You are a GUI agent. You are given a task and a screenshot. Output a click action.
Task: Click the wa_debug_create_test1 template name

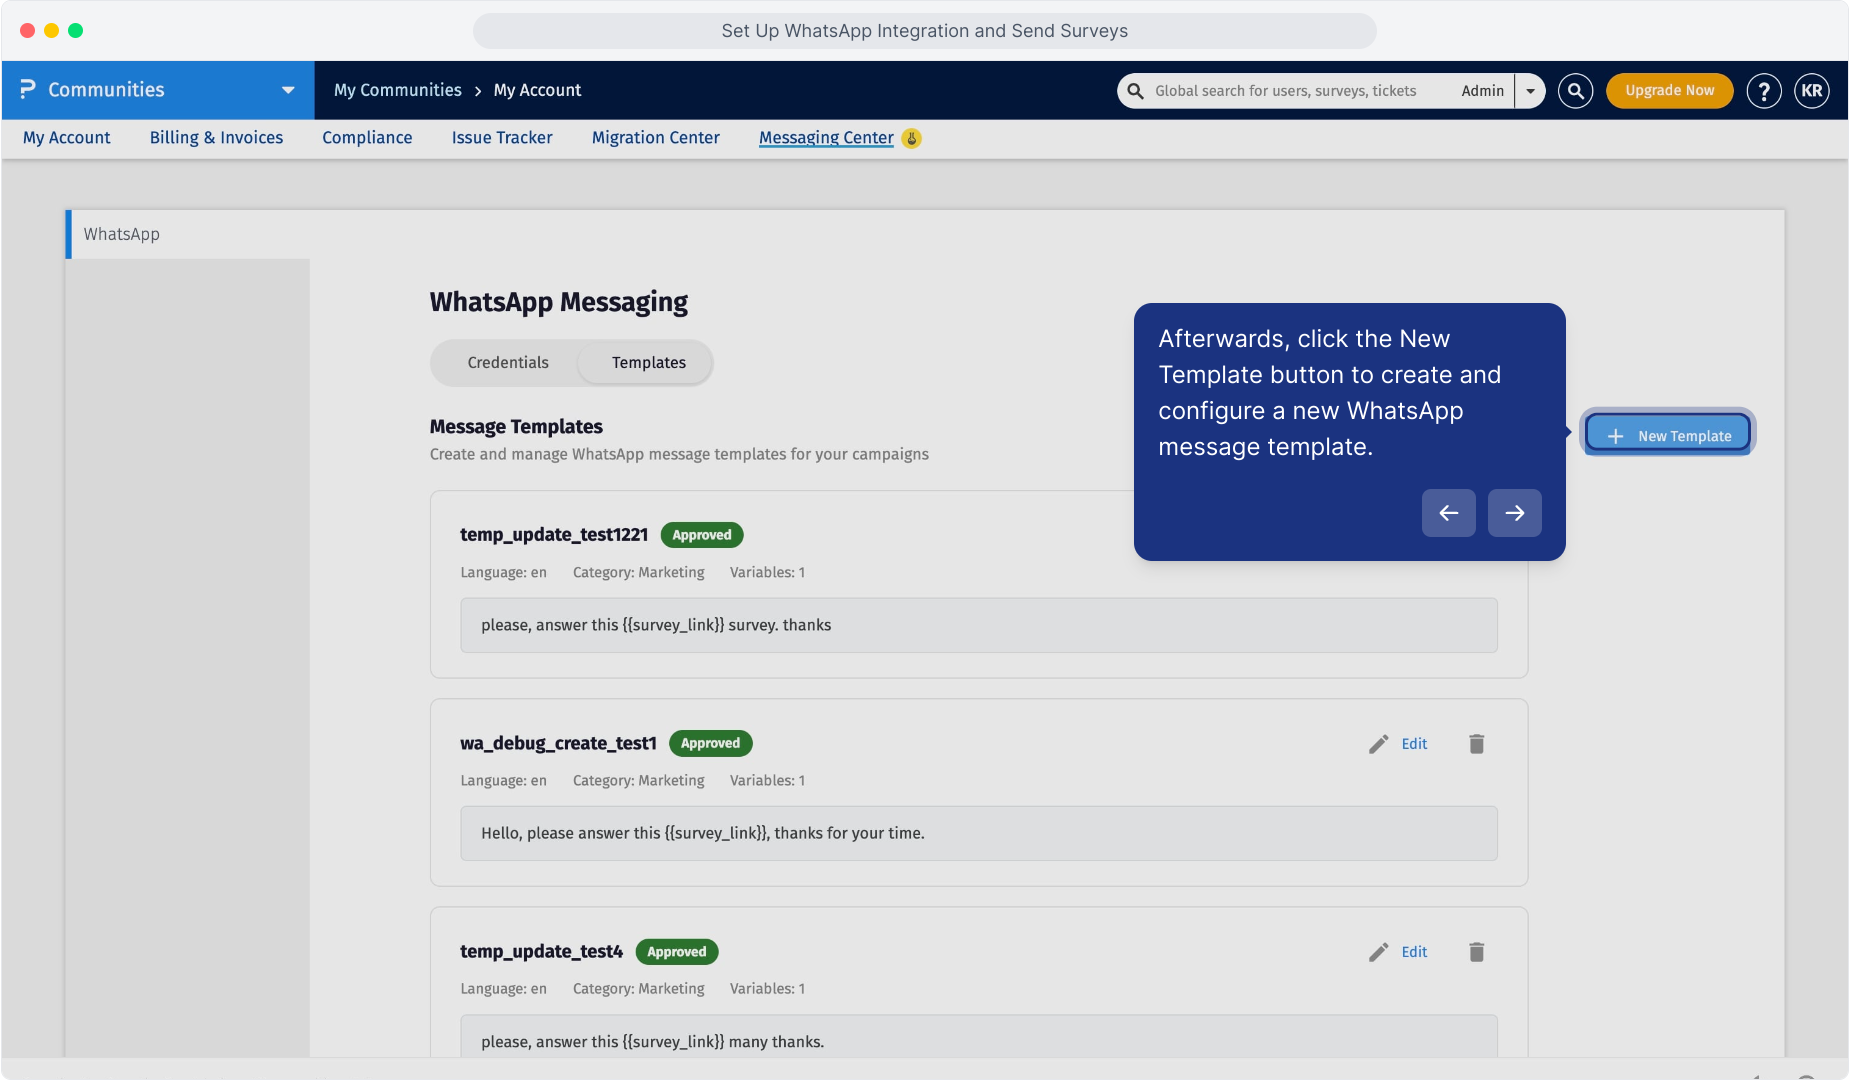558,743
